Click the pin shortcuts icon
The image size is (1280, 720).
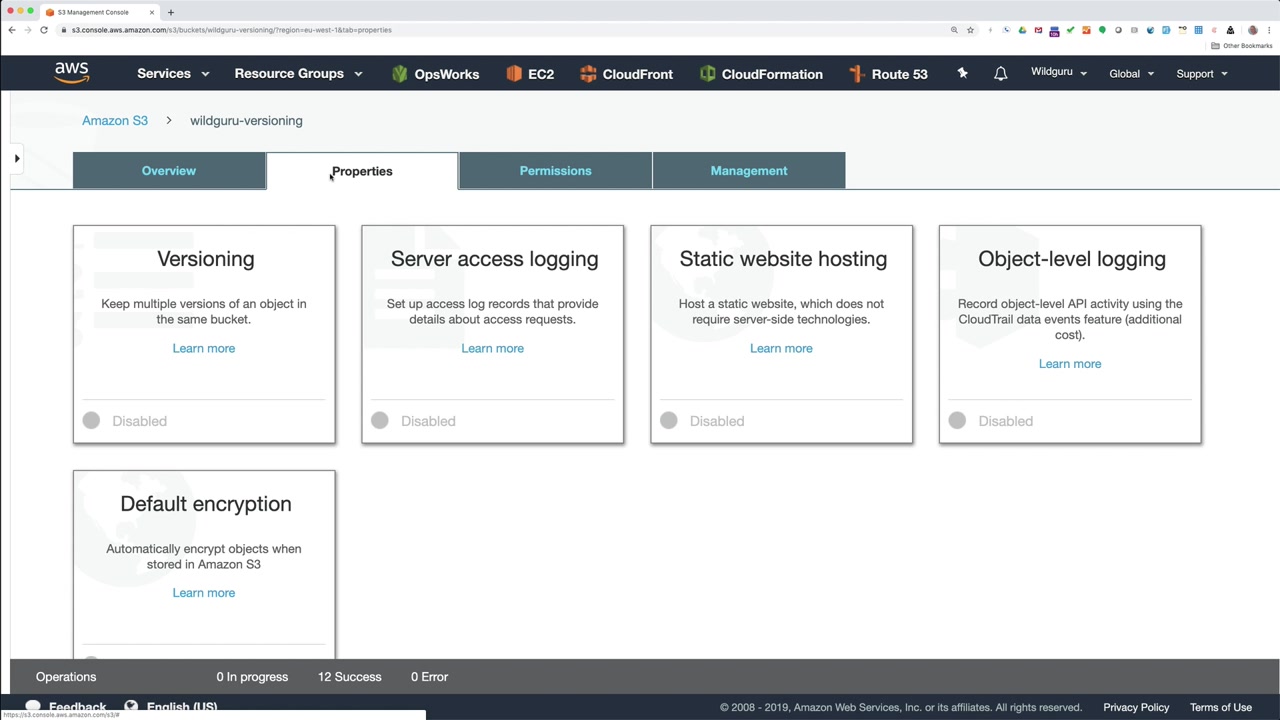click(962, 73)
